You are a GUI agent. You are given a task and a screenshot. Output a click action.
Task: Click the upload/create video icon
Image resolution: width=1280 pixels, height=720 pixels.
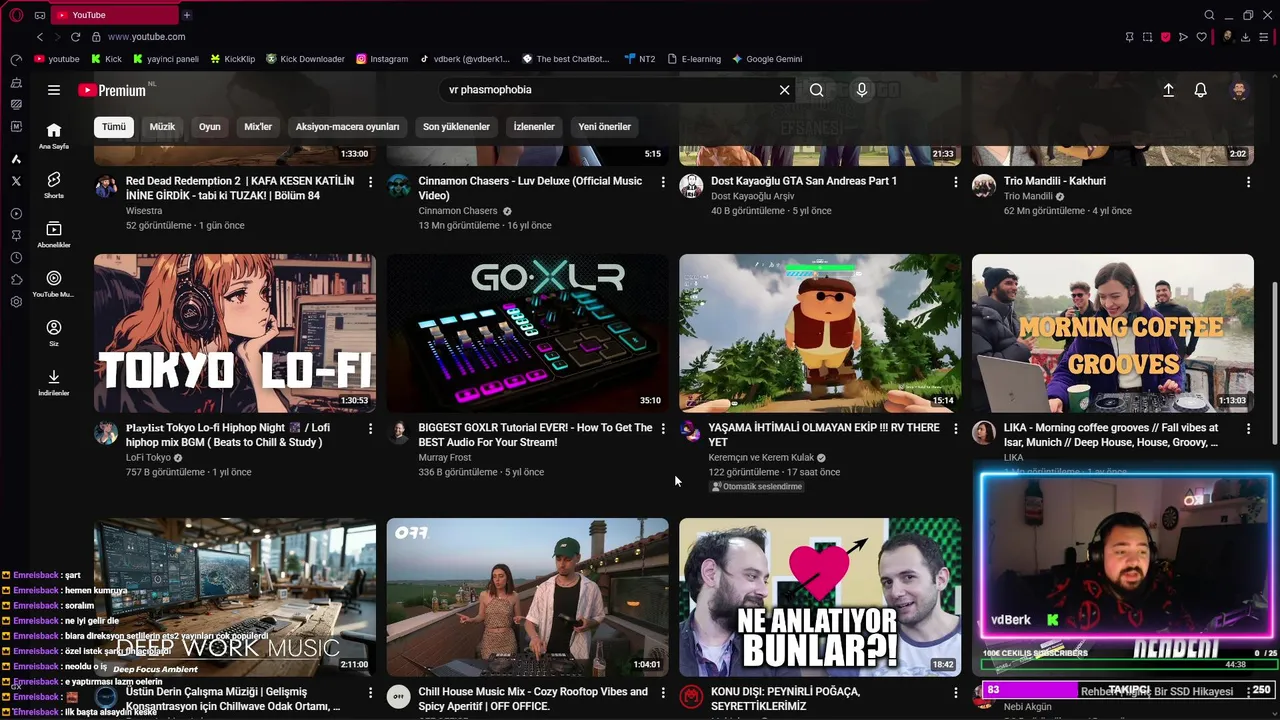click(1168, 90)
